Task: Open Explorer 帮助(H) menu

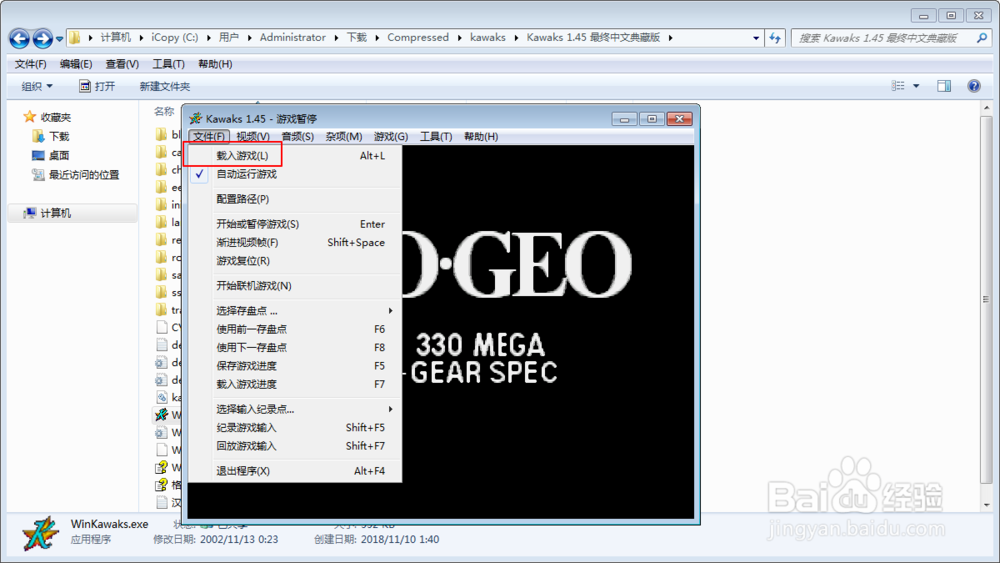Action: point(215,64)
